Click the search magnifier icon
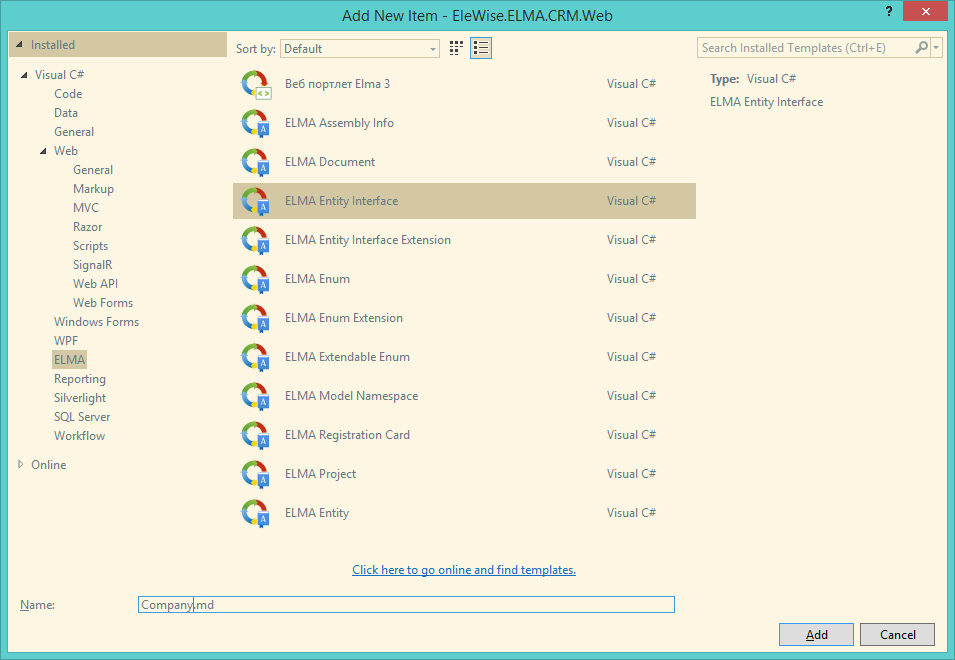The width and height of the screenshot is (955, 660). click(922, 47)
